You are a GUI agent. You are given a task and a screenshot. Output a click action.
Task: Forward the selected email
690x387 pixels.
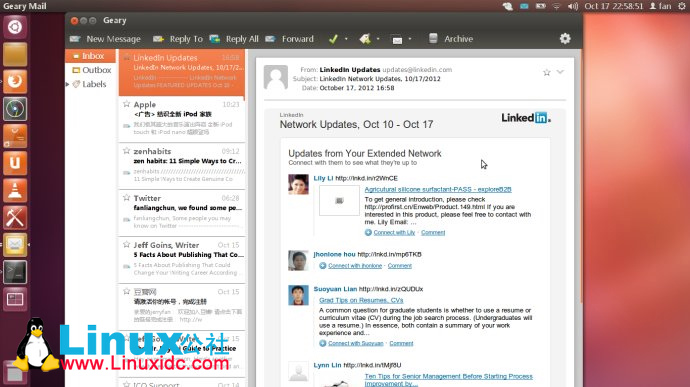(x=290, y=39)
